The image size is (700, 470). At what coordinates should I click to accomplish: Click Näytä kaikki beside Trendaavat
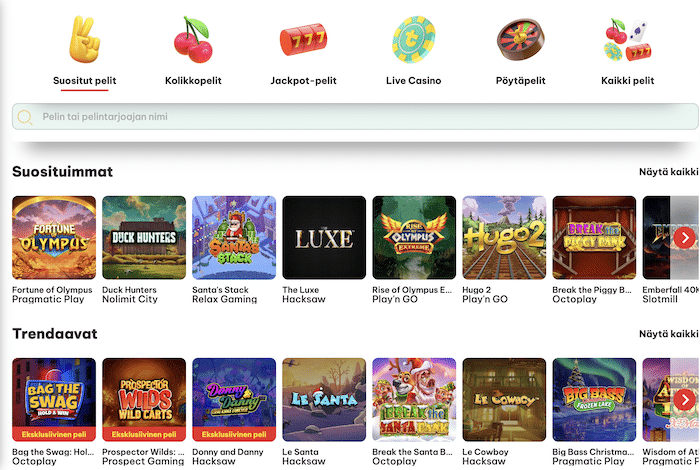[669, 334]
